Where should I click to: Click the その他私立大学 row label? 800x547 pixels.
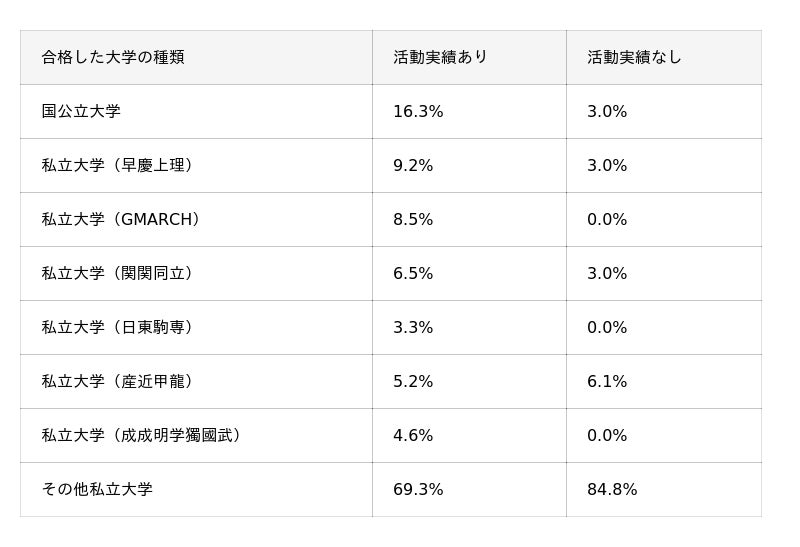[x=97, y=489]
